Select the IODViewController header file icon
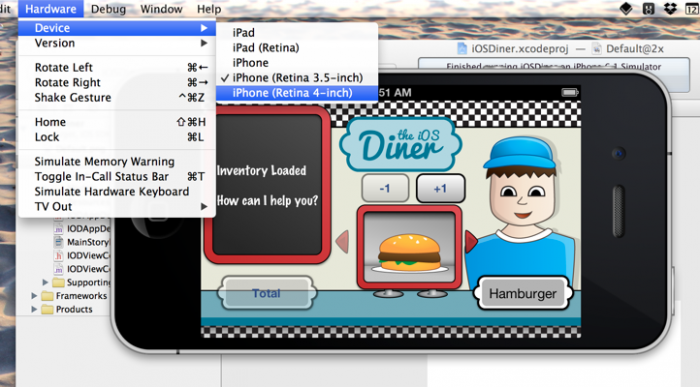700x387 pixels. pyautogui.click(x=58, y=256)
